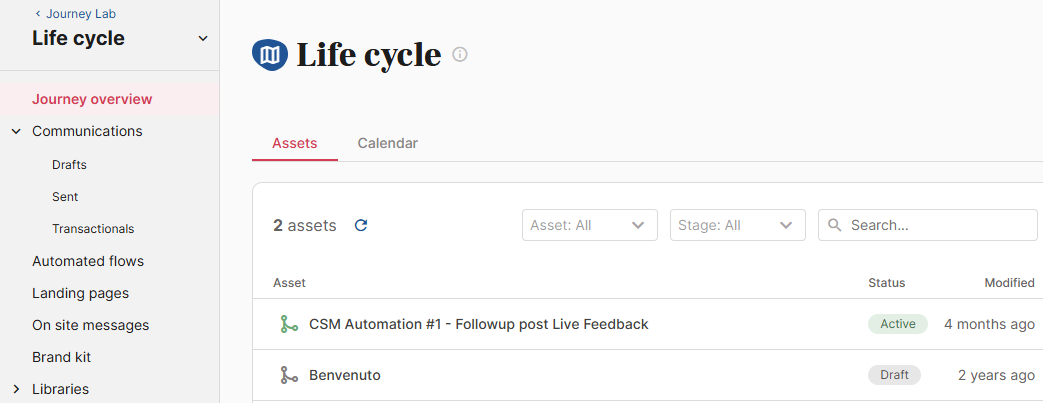The height and width of the screenshot is (403, 1043).
Task: Open the Asset: All filter dropdown
Action: point(590,225)
